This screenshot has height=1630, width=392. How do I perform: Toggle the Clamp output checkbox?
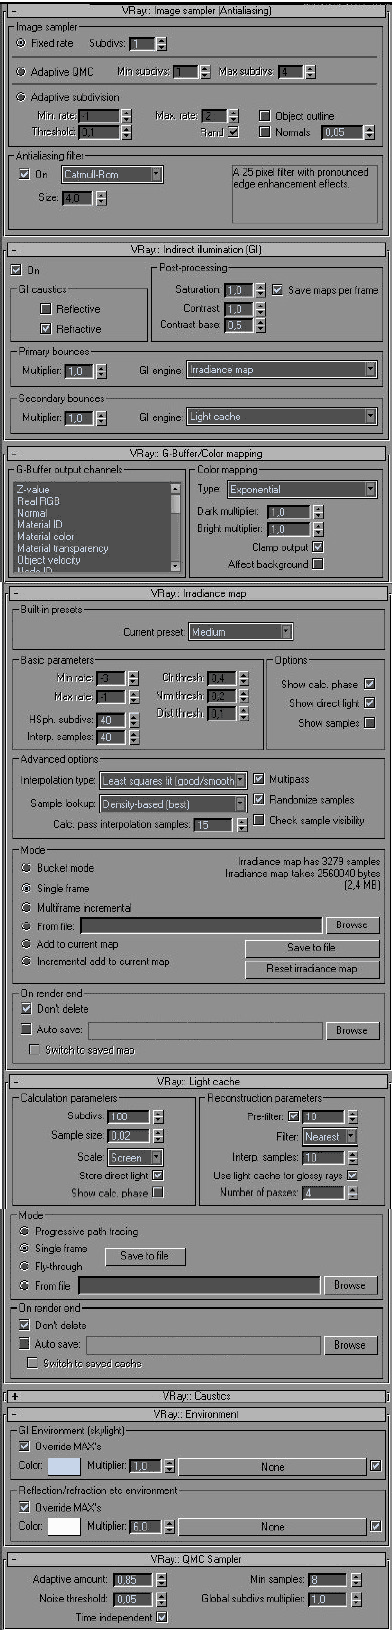point(318,548)
